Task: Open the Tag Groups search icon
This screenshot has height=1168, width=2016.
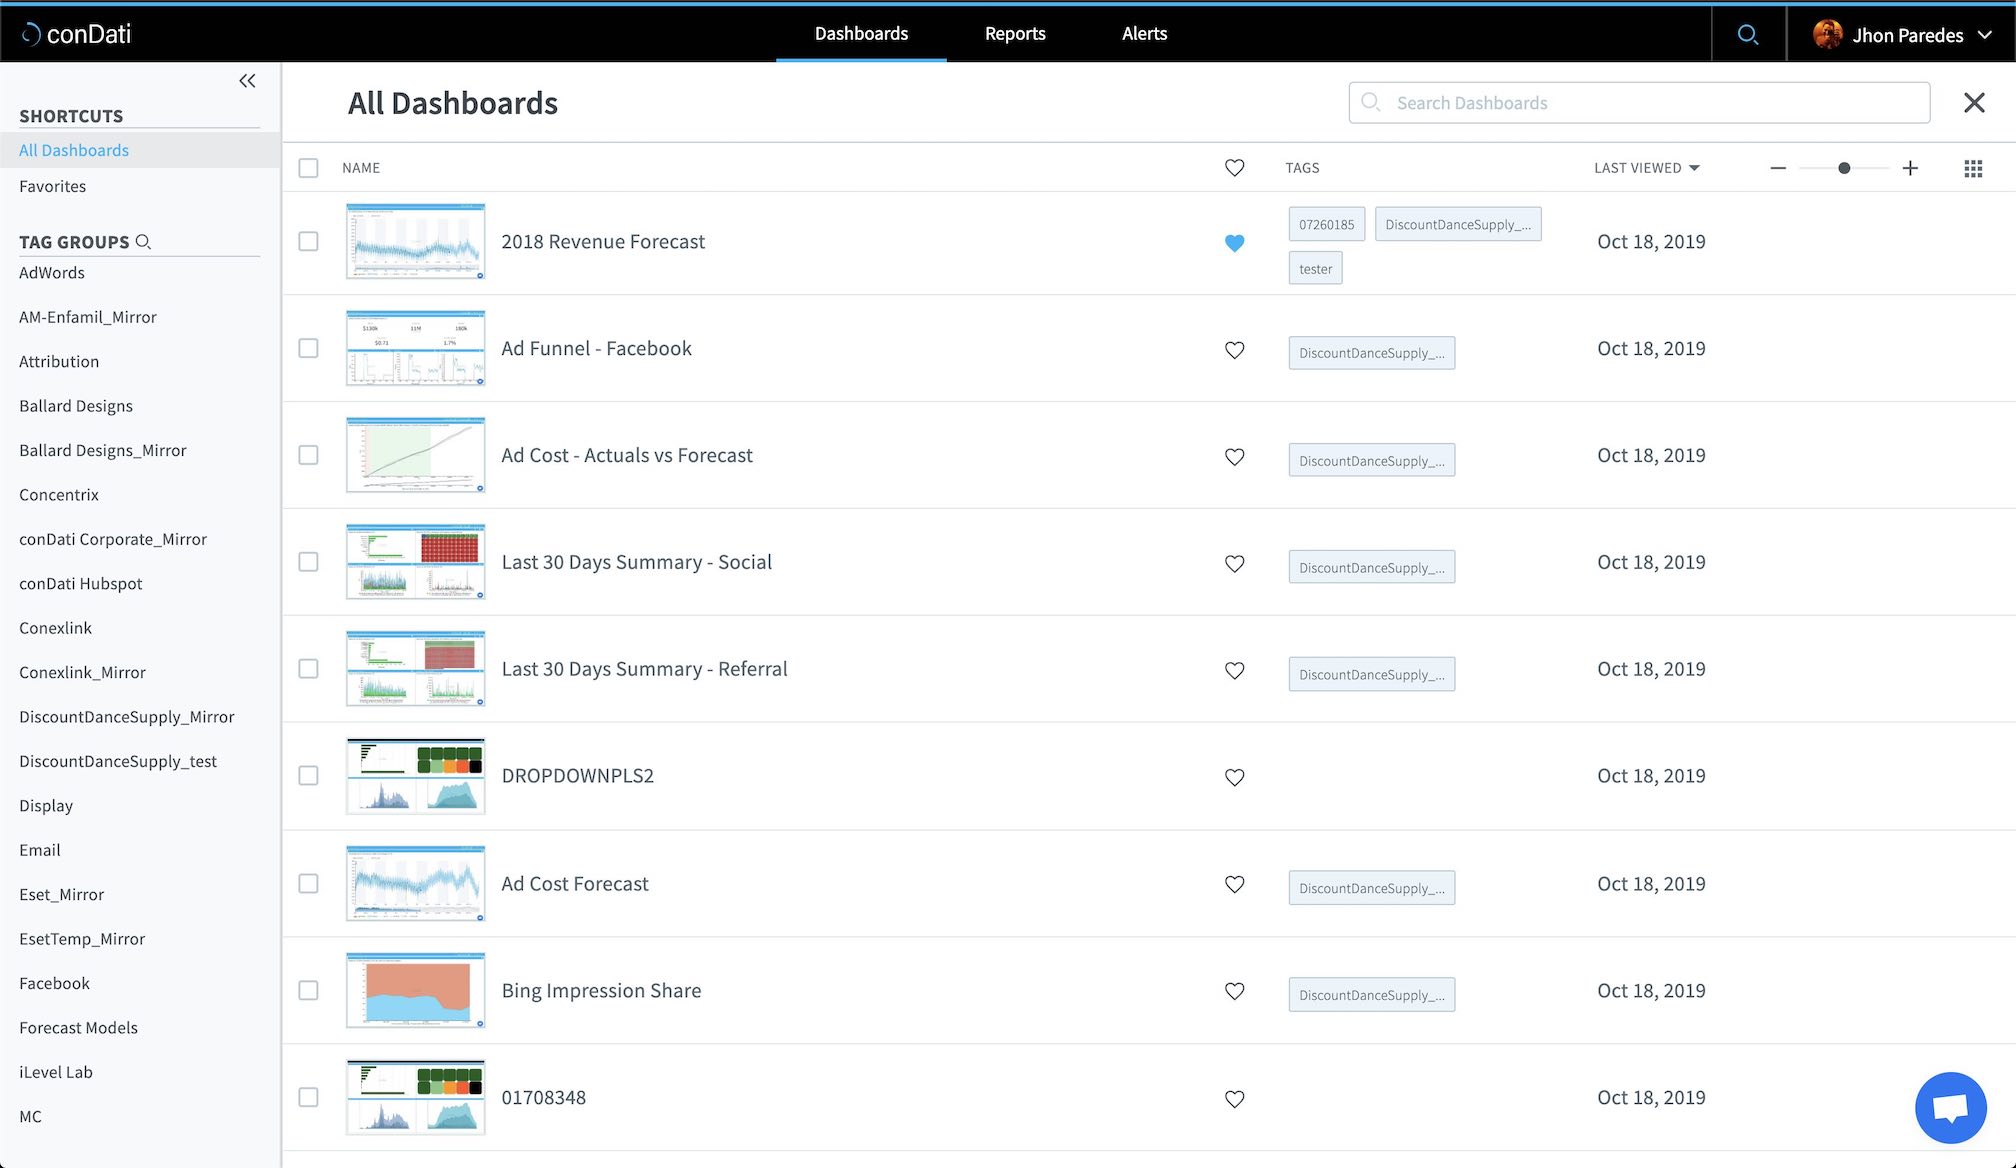Action: click(144, 242)
